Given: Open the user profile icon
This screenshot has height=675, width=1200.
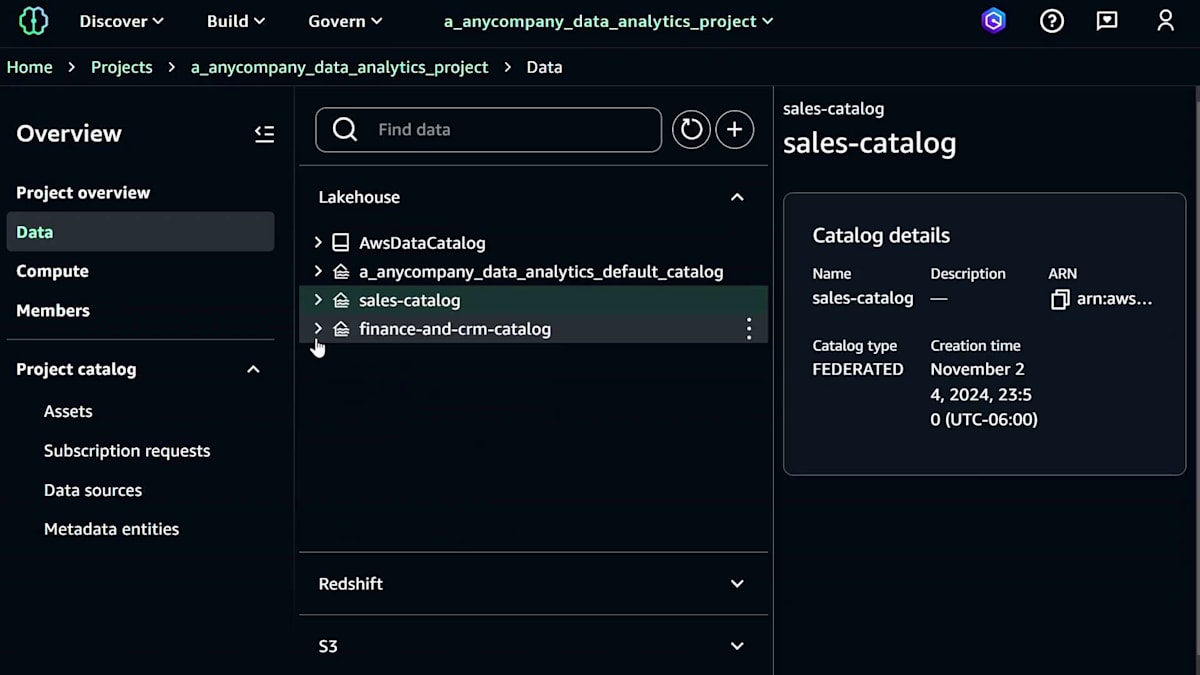Looking at the screenshot, I should 1165,21.
